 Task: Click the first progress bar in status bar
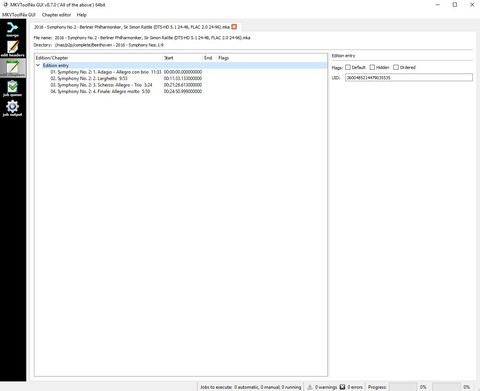tap(403, 387)
